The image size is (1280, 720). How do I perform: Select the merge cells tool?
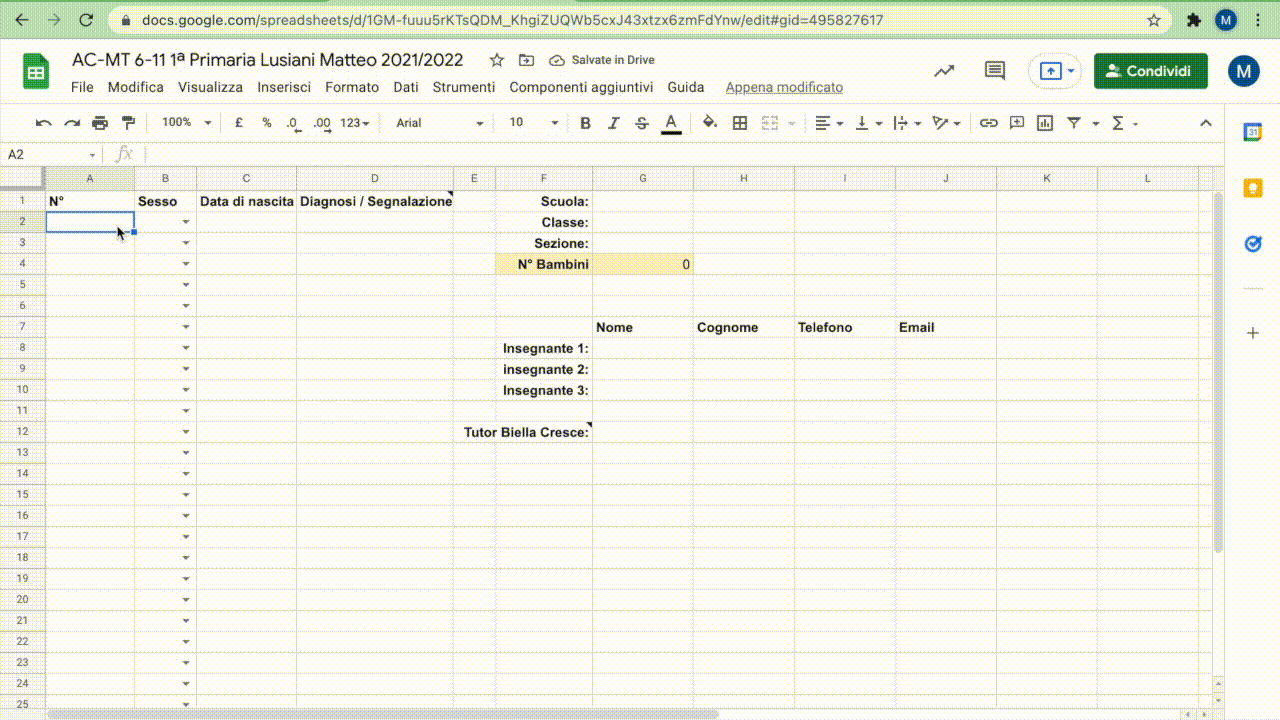[x=769, y=123]
